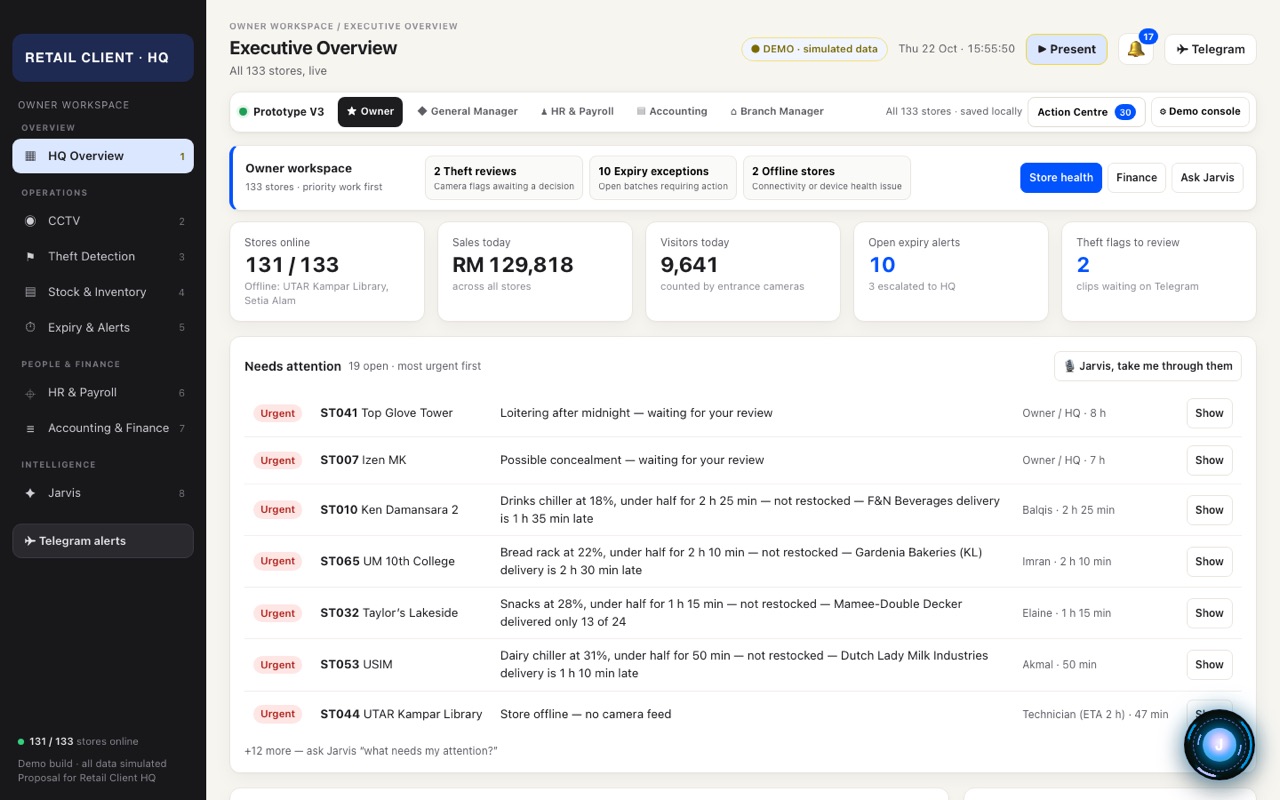This screenshot has width=1280, height=800.
Task: Click the notification bell icon
Action: coord(1135,49)
